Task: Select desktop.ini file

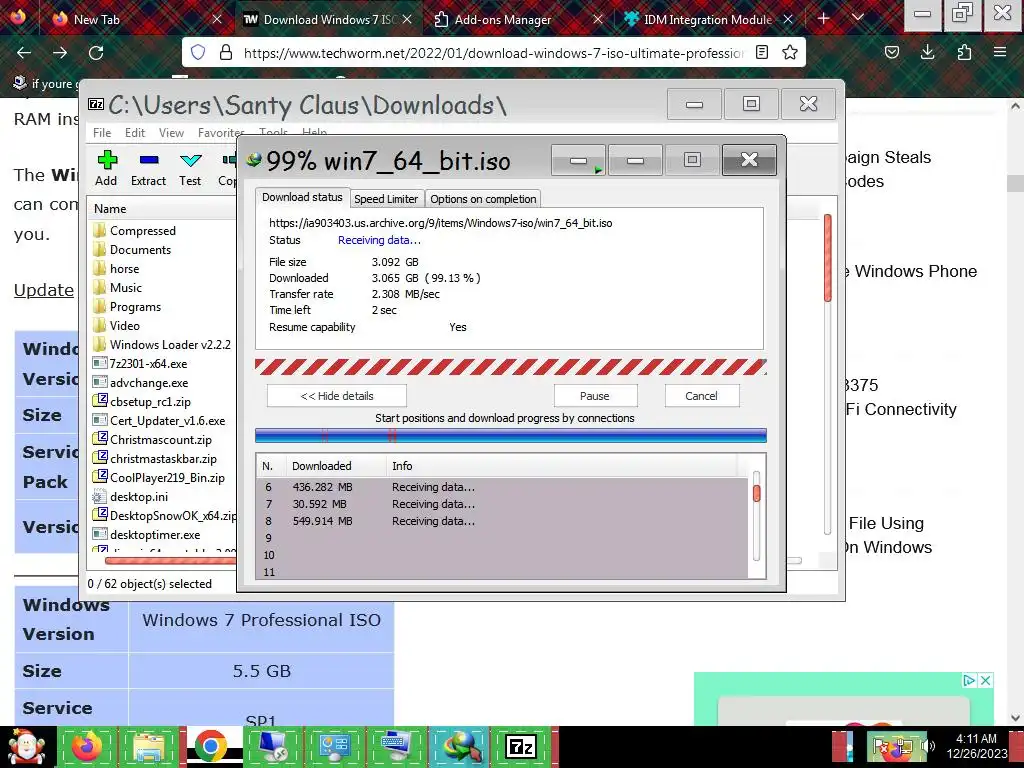Action: pos(138,496)
